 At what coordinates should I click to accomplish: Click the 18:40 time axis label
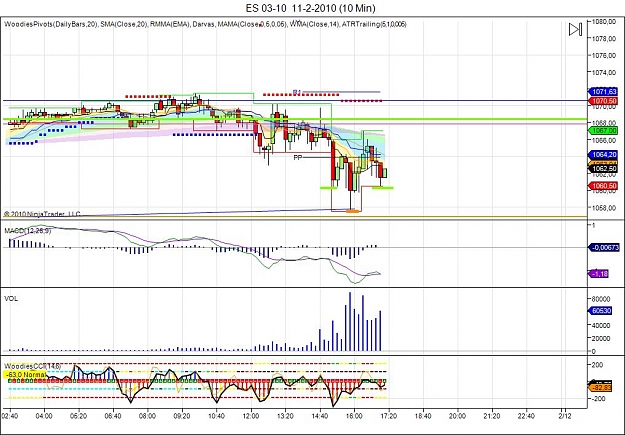click(x=423, y=416)
